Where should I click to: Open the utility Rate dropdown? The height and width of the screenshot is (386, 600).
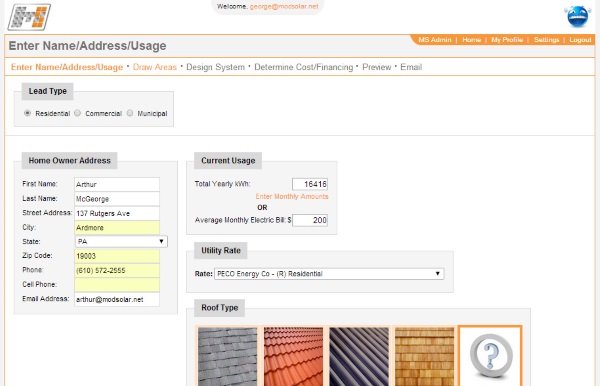(329, 274)
